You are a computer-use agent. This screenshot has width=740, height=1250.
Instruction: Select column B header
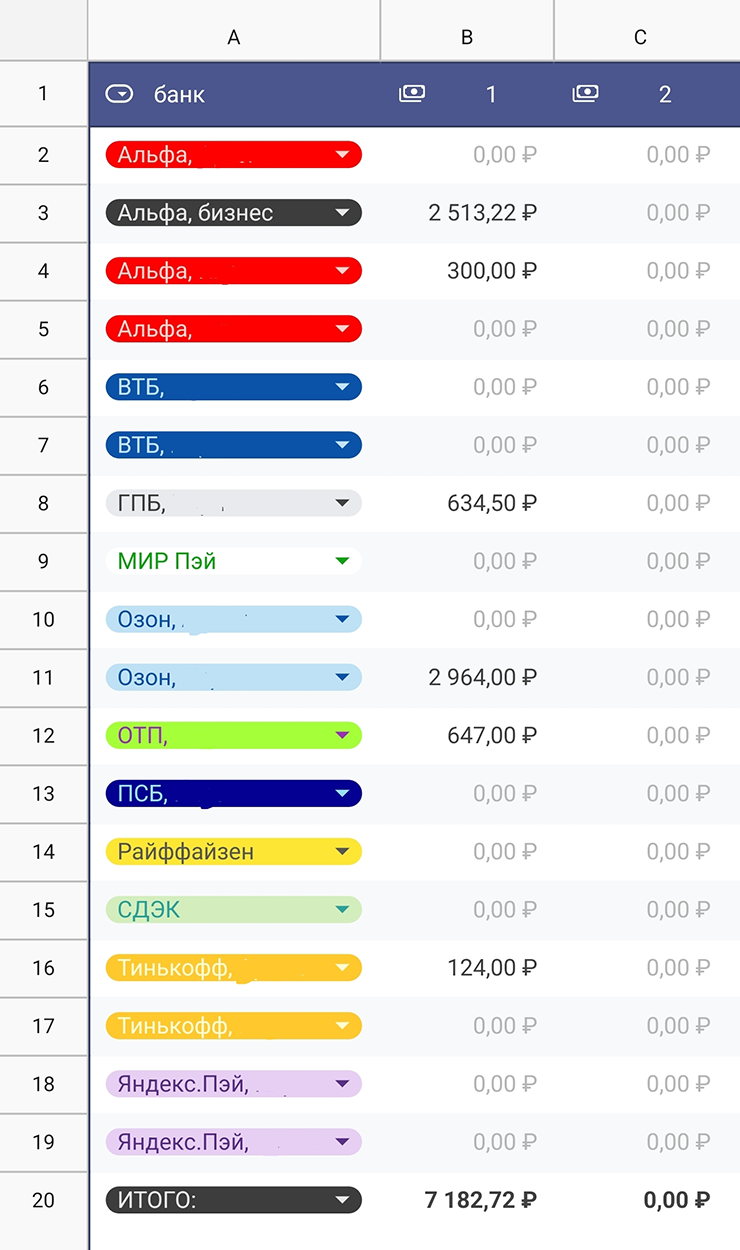click(467, 37)
